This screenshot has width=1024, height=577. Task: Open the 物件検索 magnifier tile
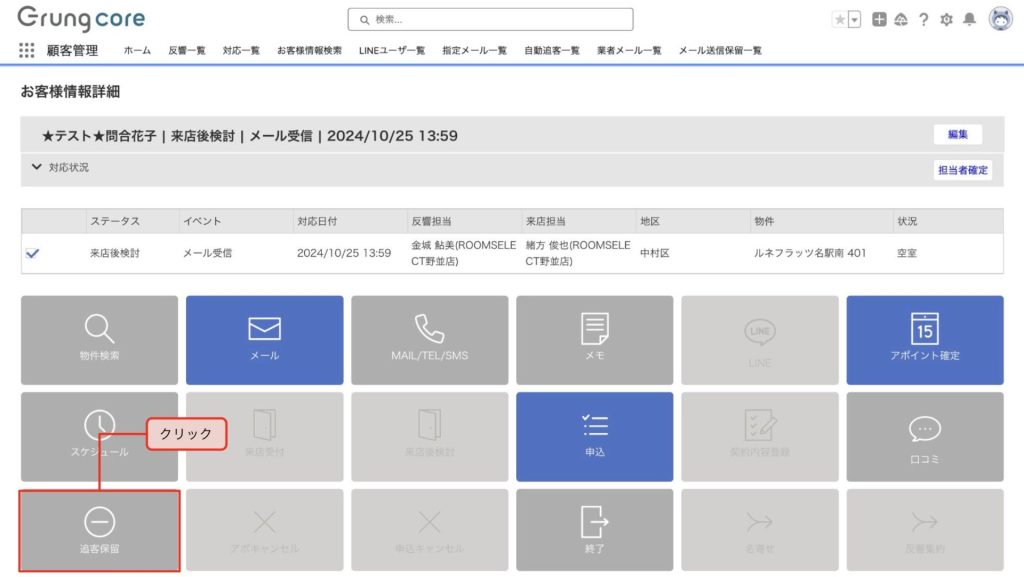99,340
